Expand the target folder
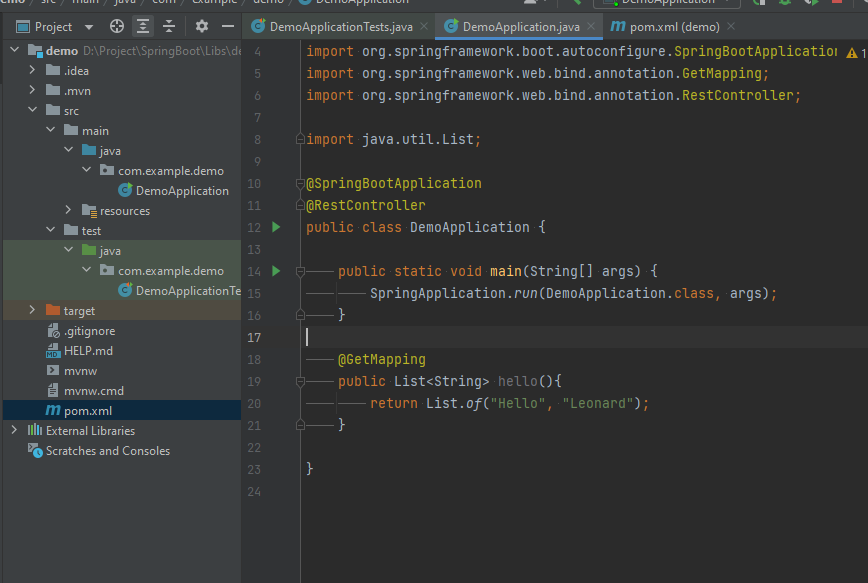 click(32, 310)
